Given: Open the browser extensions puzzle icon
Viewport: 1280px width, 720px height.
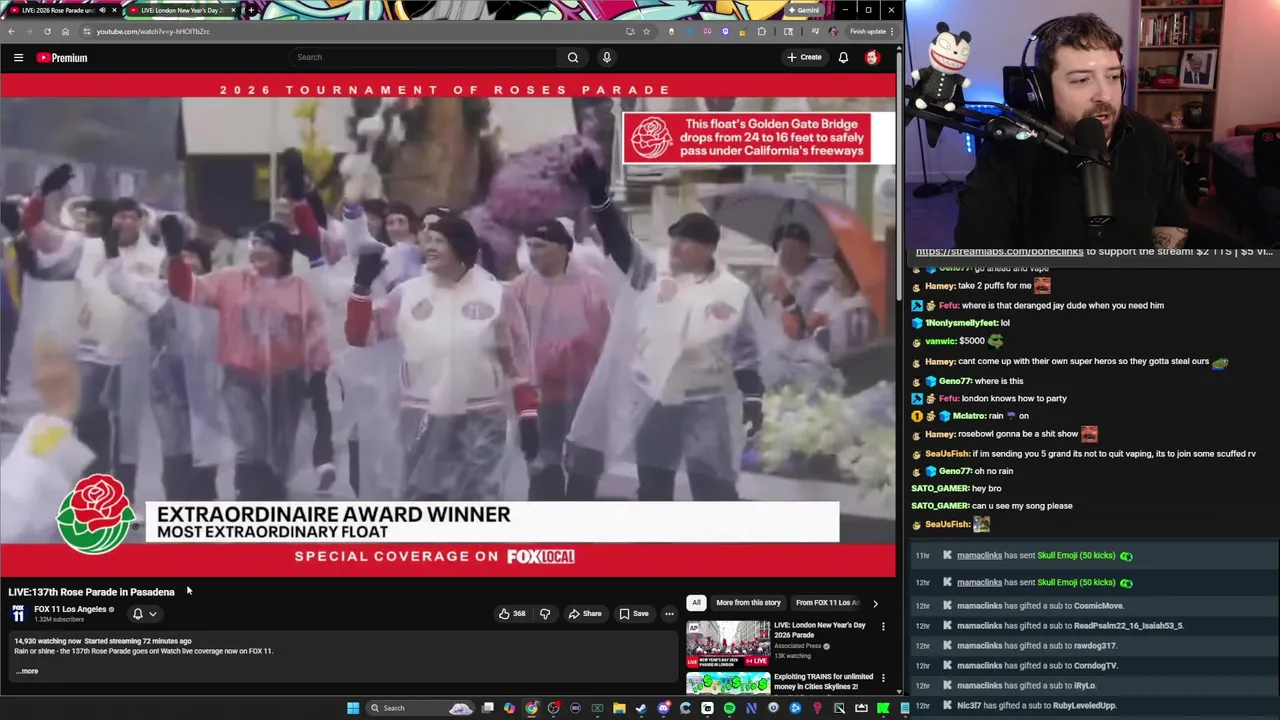Looking at the screenshot, I should tap(762, 31).
